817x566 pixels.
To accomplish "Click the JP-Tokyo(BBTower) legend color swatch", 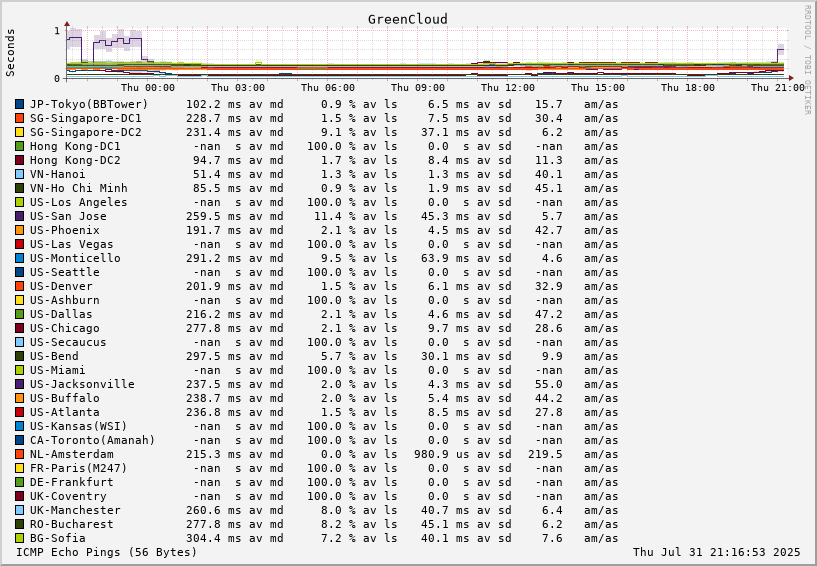I will click(19, 104).
